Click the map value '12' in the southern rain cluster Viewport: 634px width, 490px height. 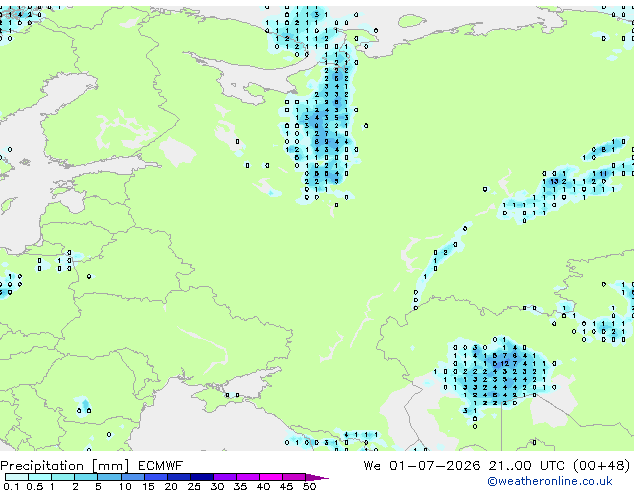click(x=504, y=363)
